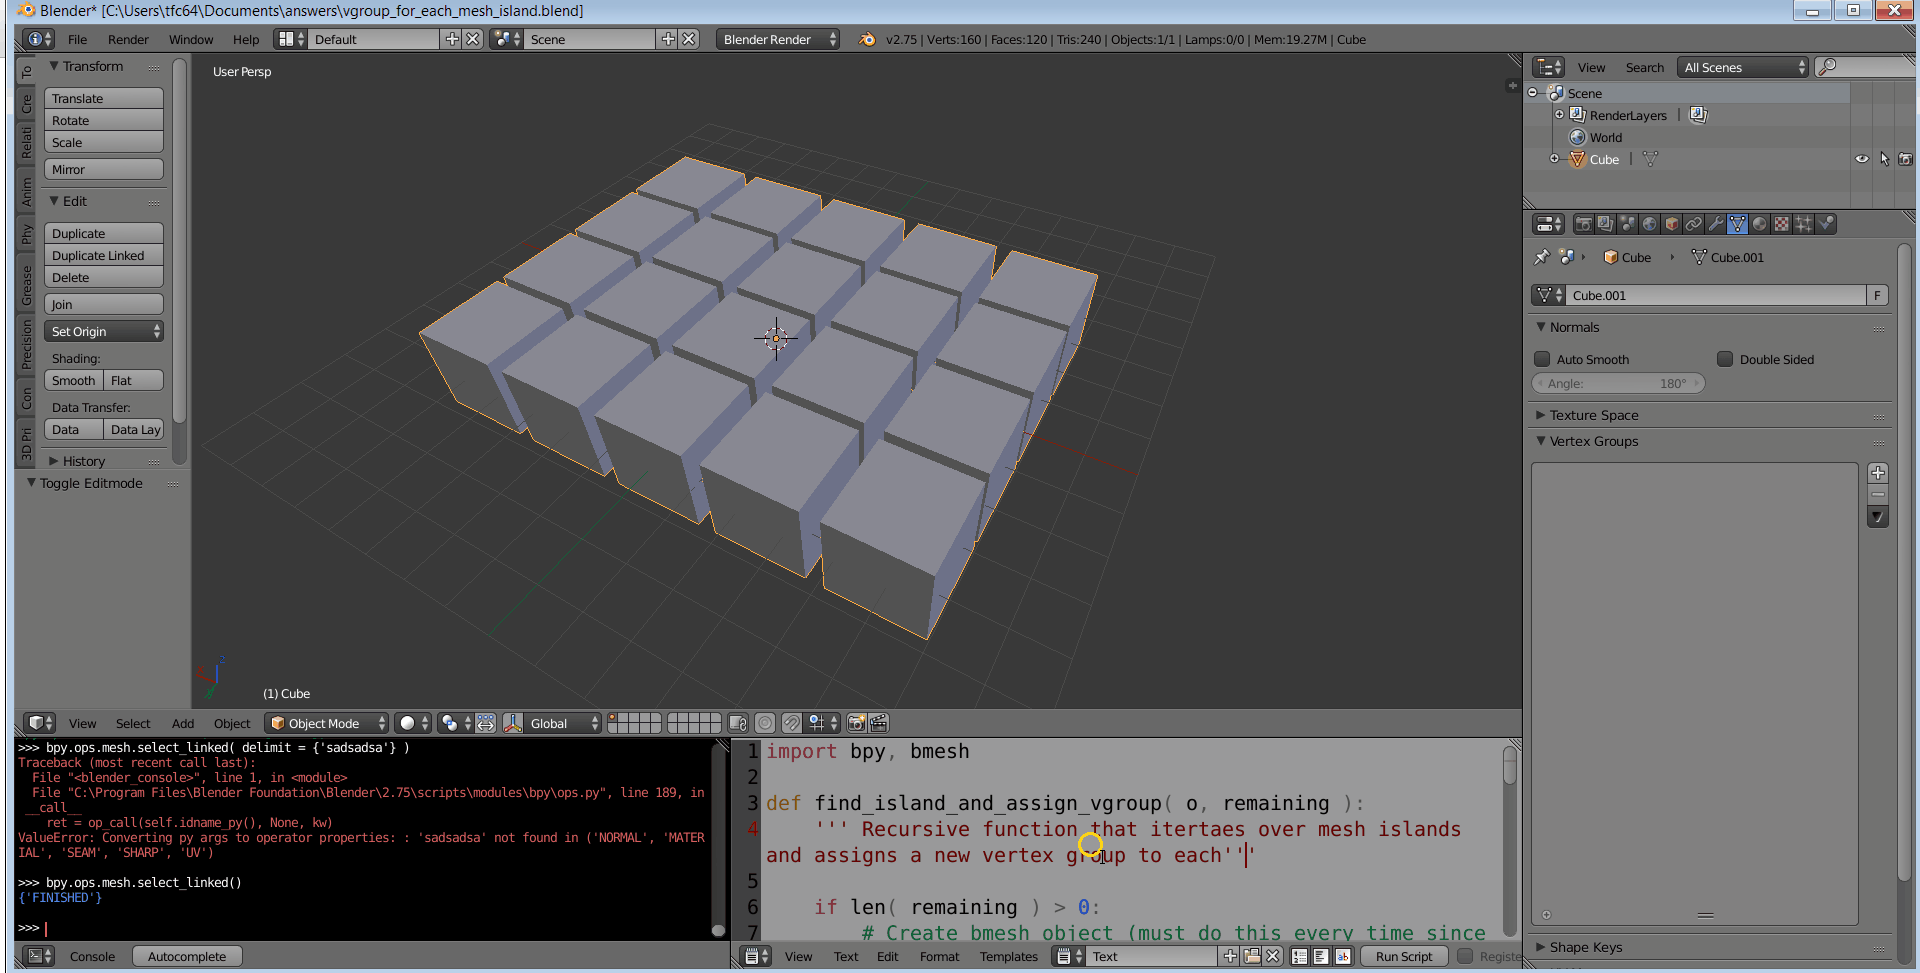Open the World properties tab
The image size is (1920, 973).
[1650, 224]
